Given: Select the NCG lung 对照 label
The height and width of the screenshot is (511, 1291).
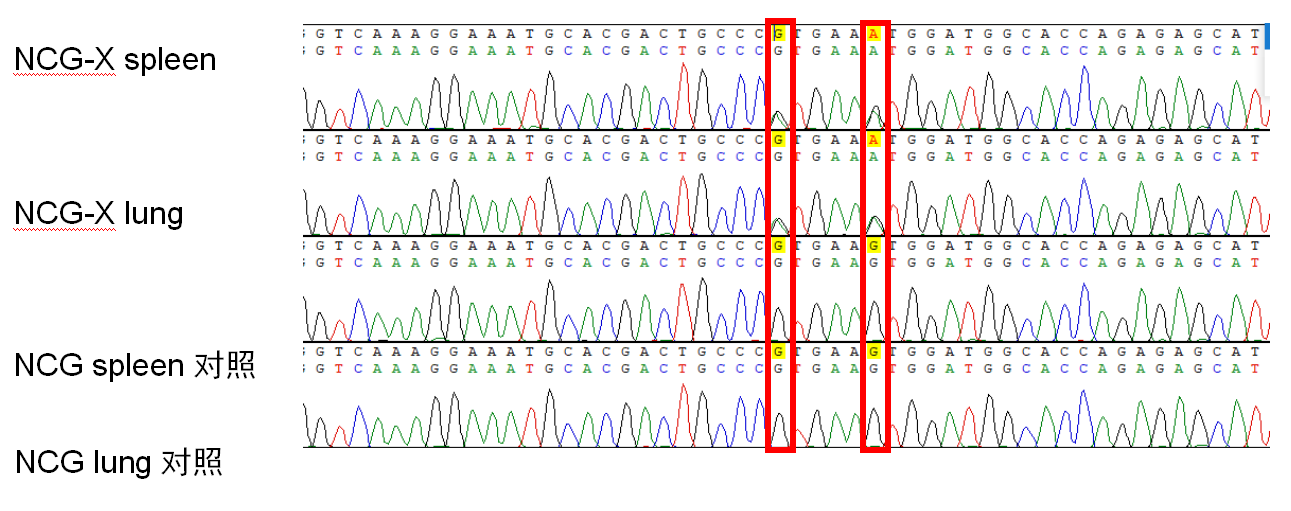Looking at the screenshot, I should (x=118, y=462).
